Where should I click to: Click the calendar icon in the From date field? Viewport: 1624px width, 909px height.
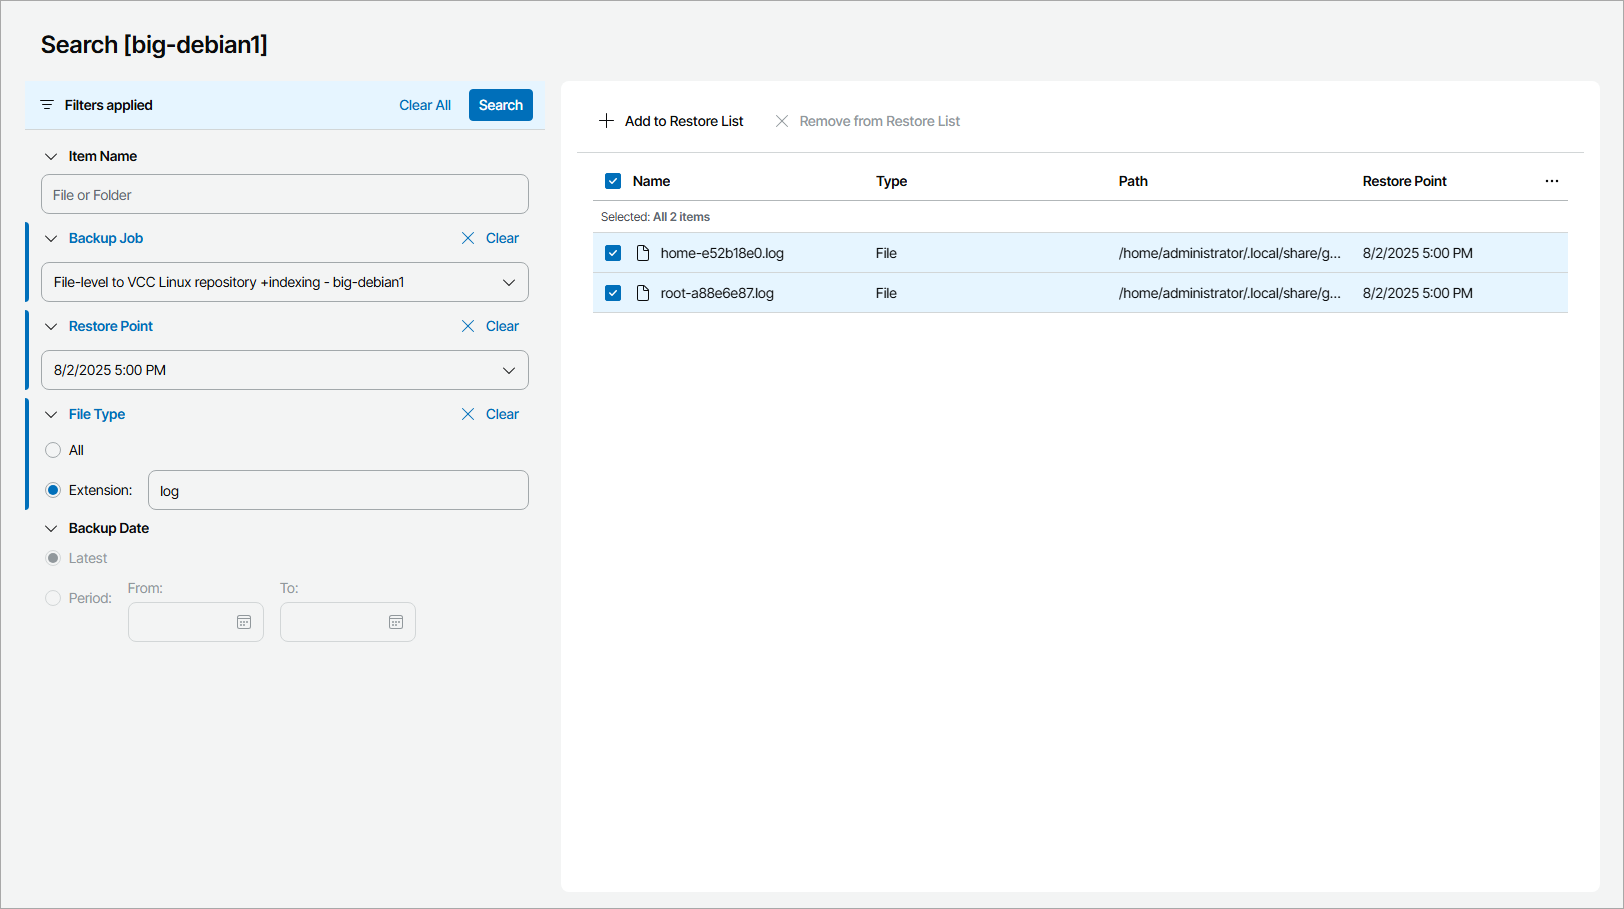[244, 621]
